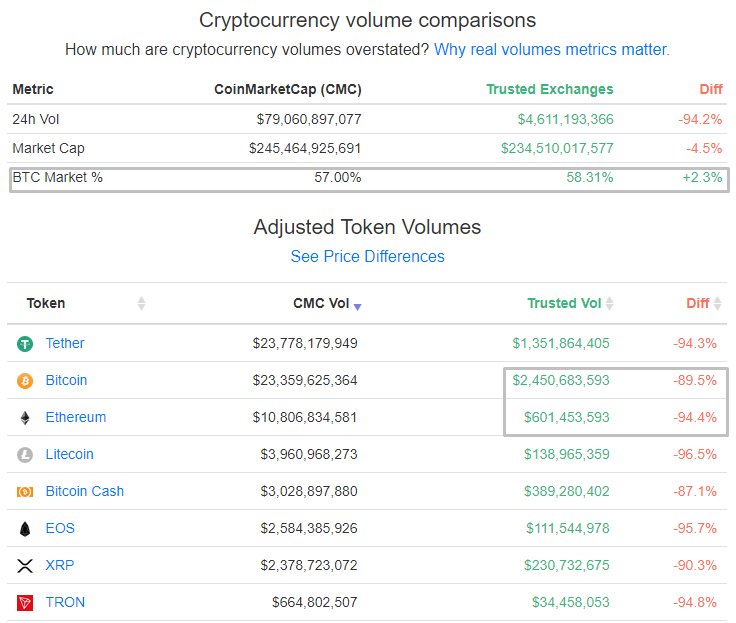Image resolution: width=736 pixels, height=623 pixels.
Task: Click the grey Litecoin icon
Action: point(25,455)
